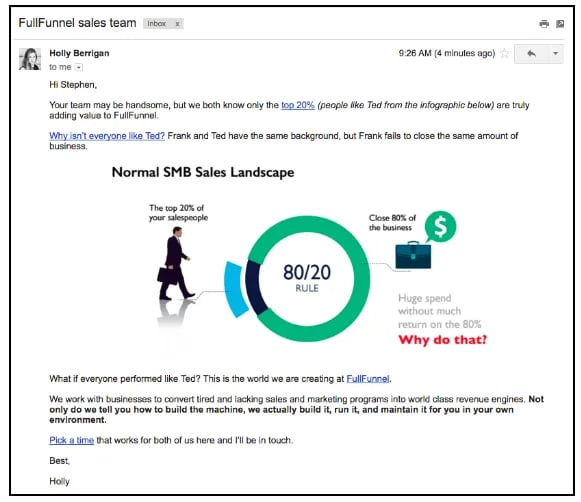
Task: Click the red 'Why do that?' text
Action: (443, 340)
